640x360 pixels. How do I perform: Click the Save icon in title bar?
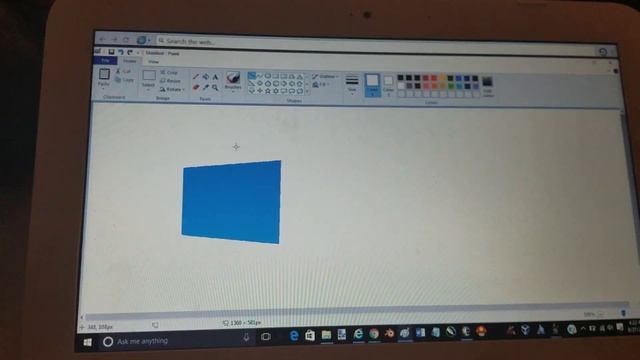click(x=111, y=52)
